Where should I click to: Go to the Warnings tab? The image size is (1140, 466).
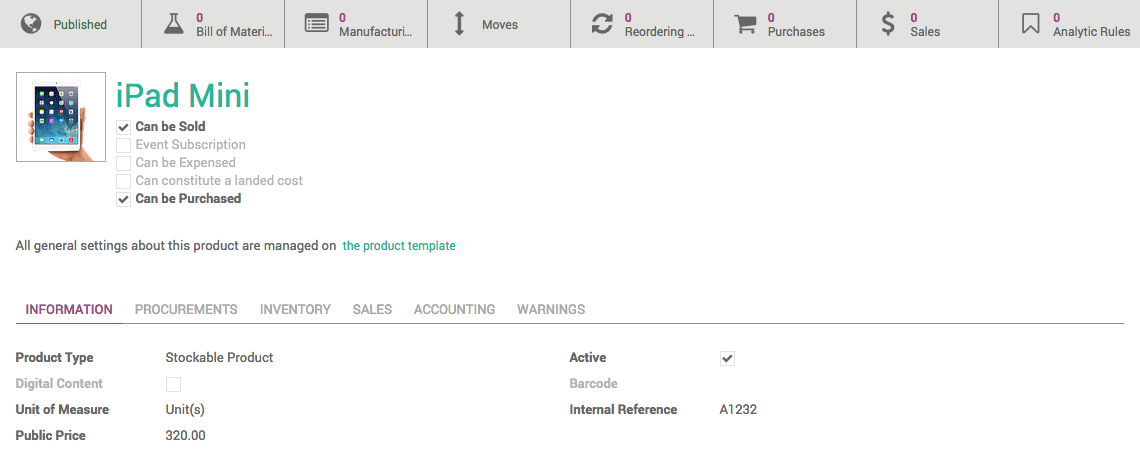(x=551, y=310)
